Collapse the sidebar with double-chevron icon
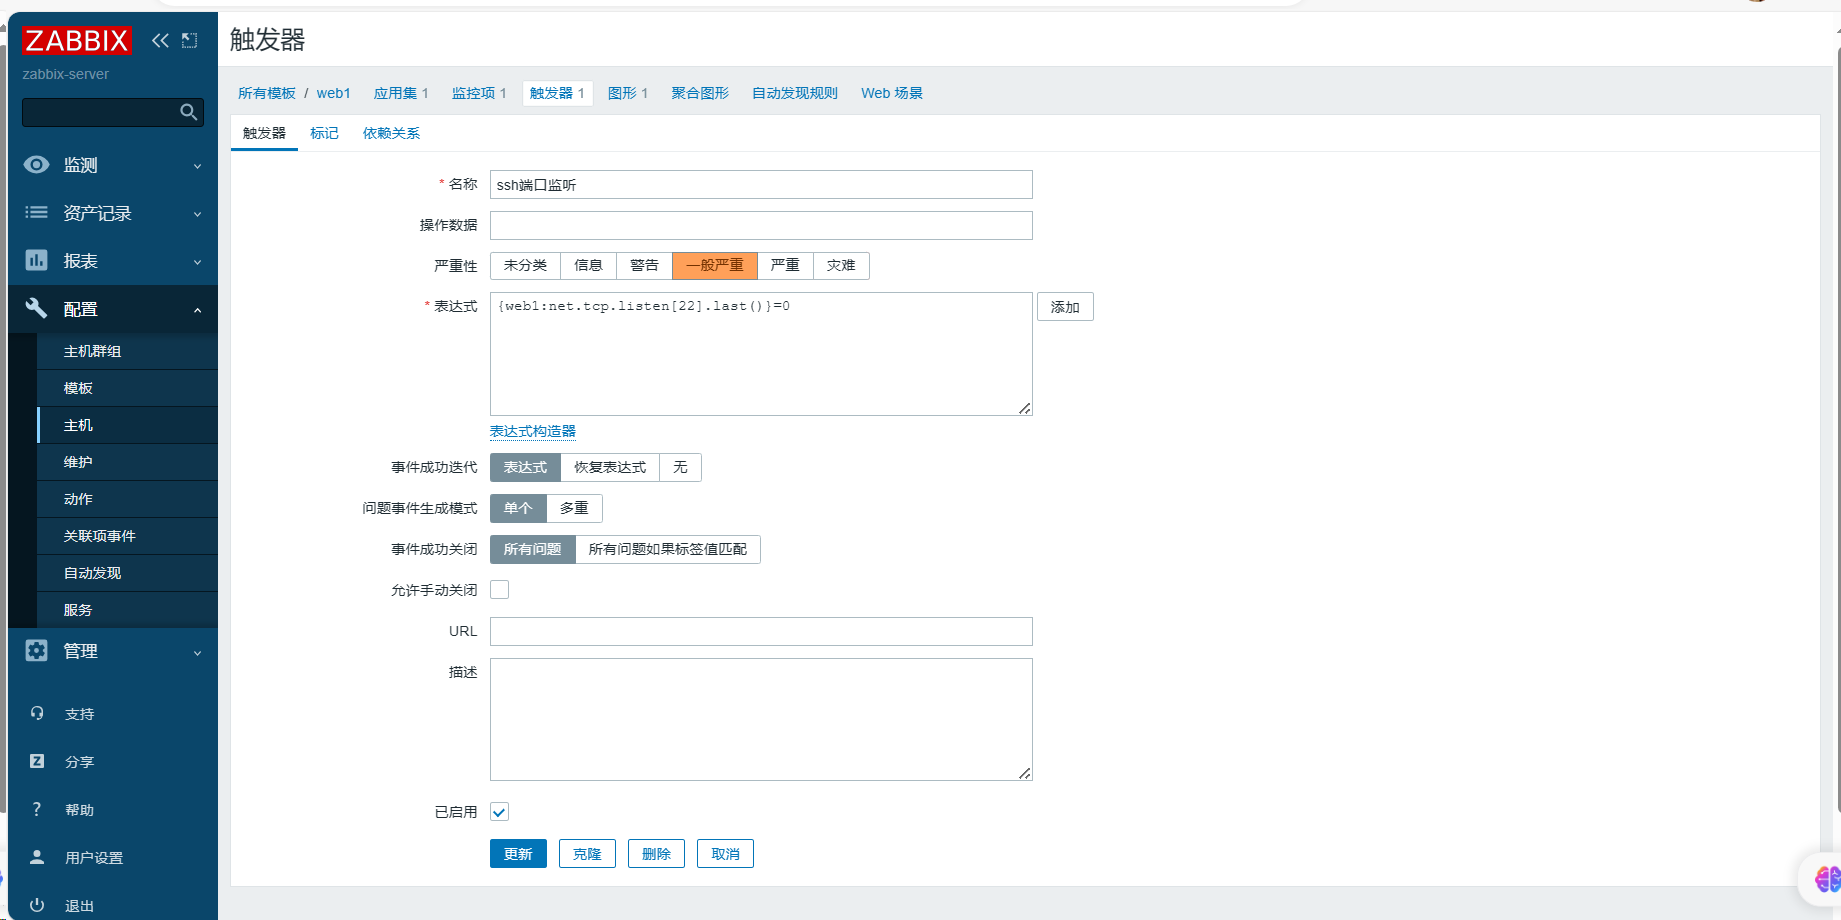This screenshot has width=1841, height=920. tap(160, 40)
